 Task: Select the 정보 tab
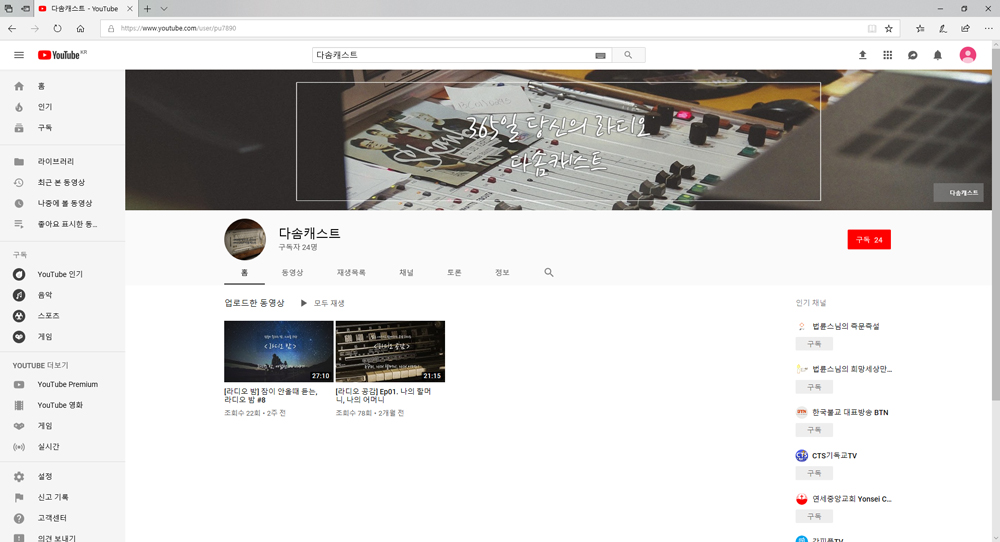[x=502, y=272]
